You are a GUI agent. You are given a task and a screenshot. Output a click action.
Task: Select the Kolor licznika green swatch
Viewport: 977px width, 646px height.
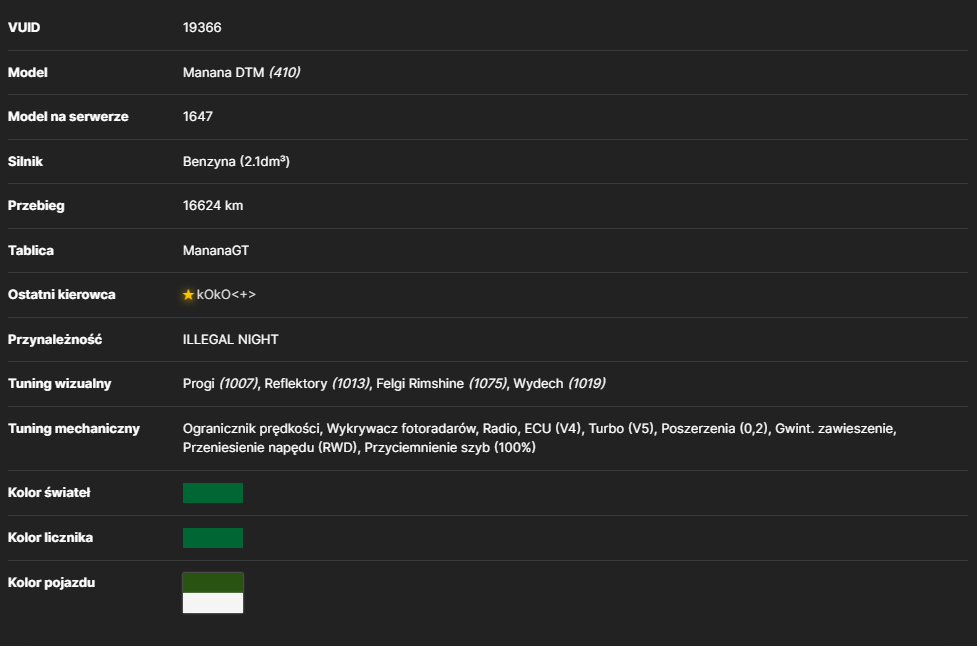[212, 538]
